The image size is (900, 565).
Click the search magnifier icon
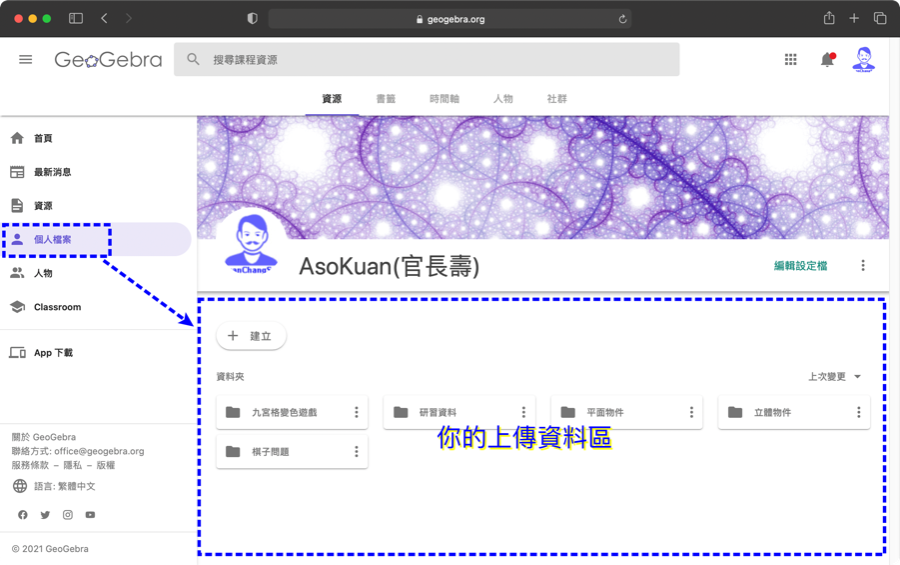pyautogui.click(x=193, y=59)
